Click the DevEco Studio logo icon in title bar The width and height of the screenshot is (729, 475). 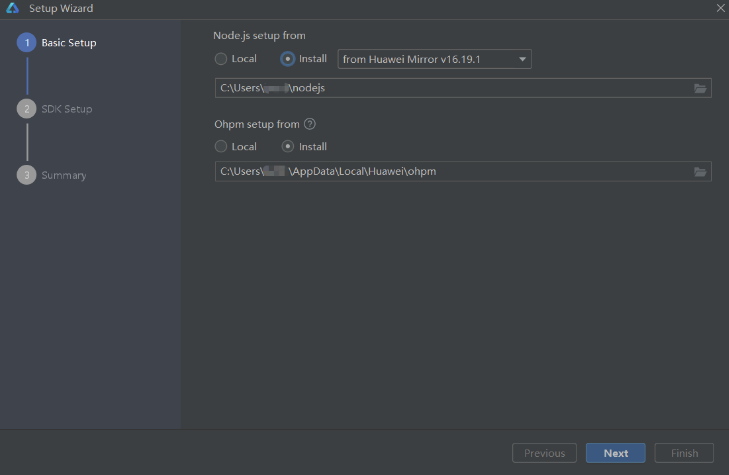click(13, 8)
